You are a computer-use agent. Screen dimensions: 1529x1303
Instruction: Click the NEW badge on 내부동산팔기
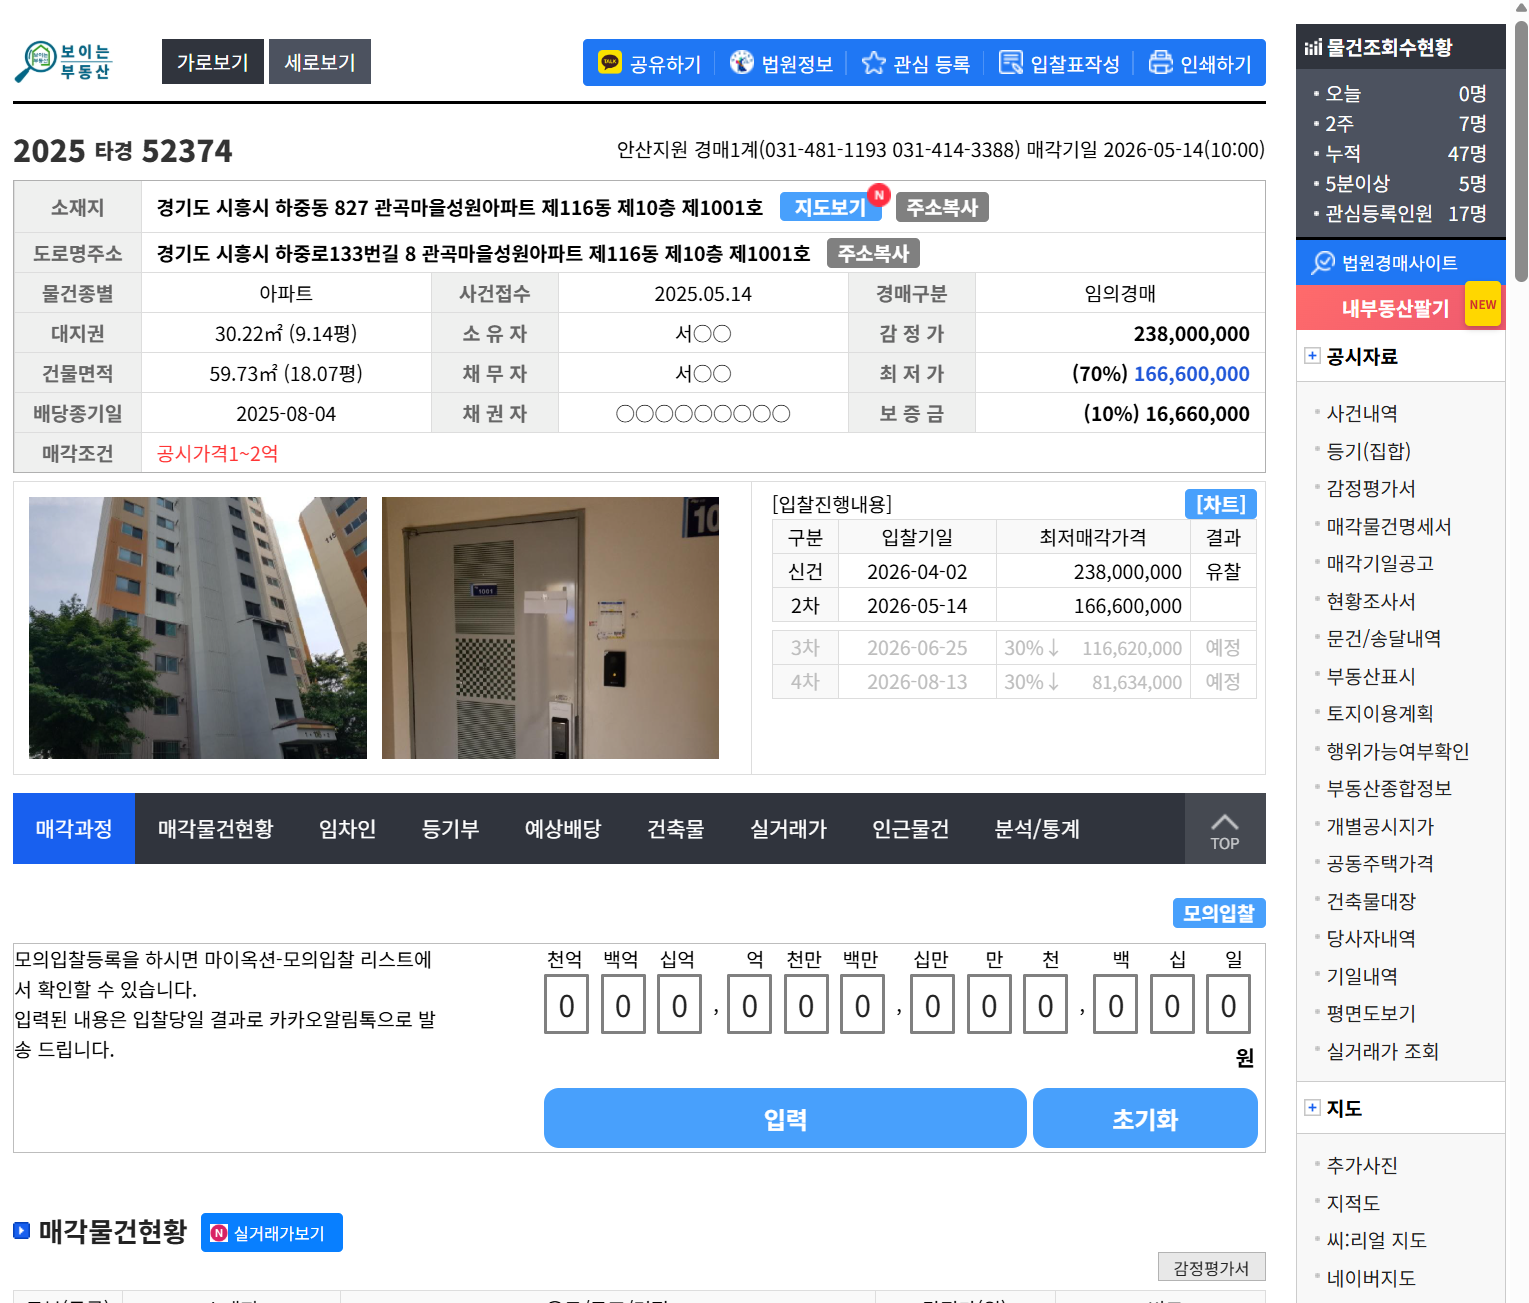1483,304
